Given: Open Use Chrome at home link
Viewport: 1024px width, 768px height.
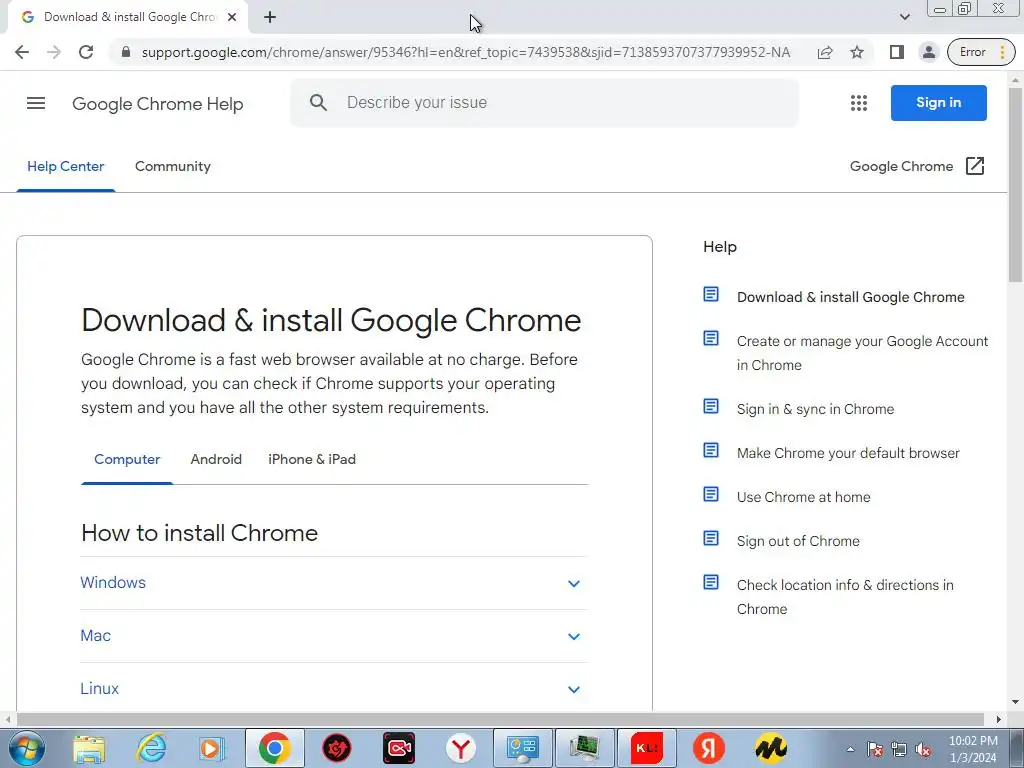Looking at the screenshot, I should pos(803,497).
